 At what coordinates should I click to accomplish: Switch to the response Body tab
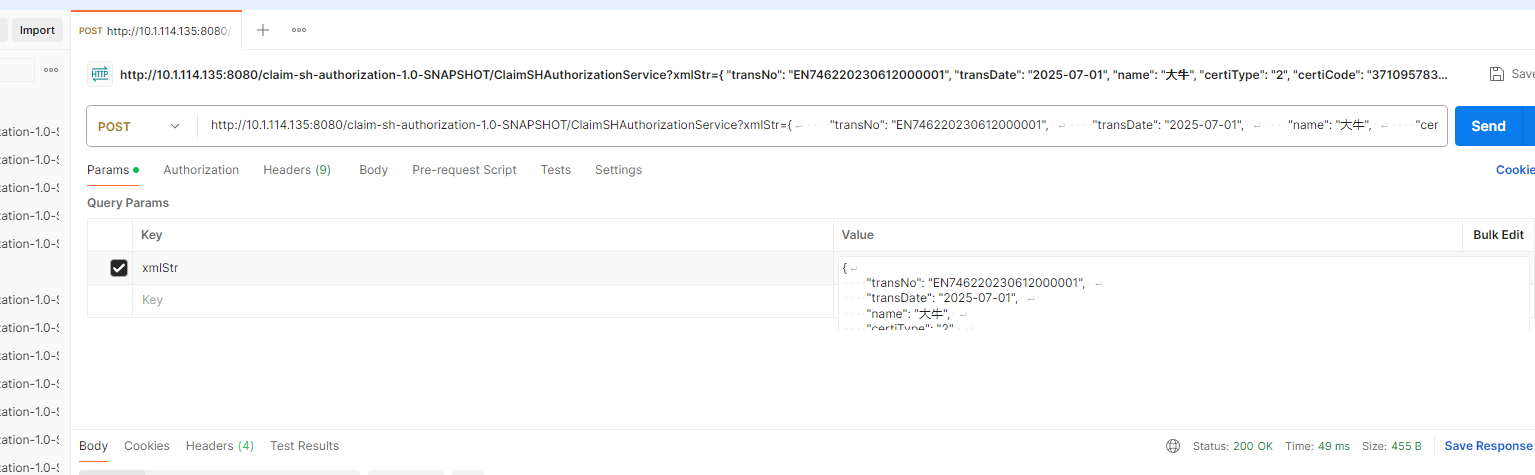[x=93, y=446]
